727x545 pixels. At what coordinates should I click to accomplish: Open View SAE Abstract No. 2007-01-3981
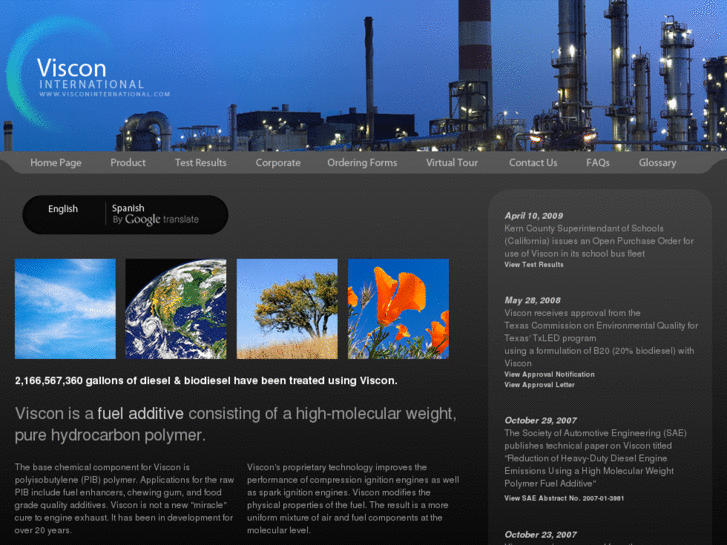click(x=564, y=498)
